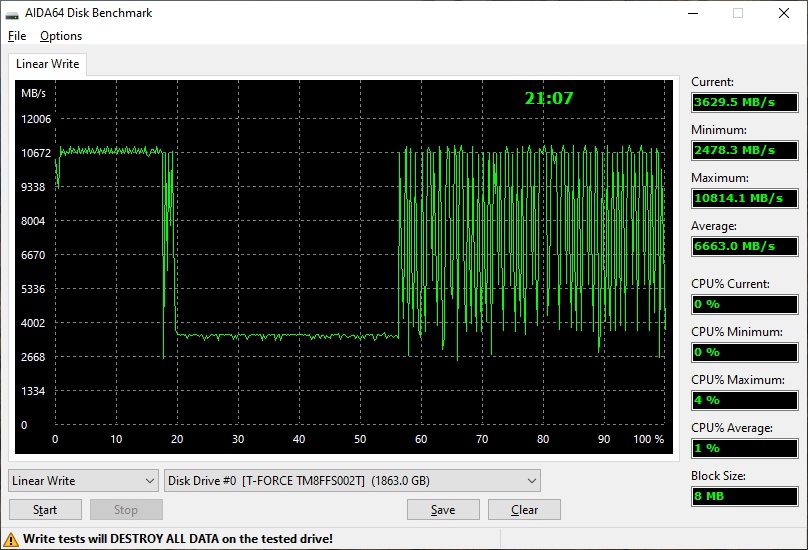Screen dimensions: 808x550
Task: Click the CPU% Maximum 4 % field
Action: pos(745,400)
